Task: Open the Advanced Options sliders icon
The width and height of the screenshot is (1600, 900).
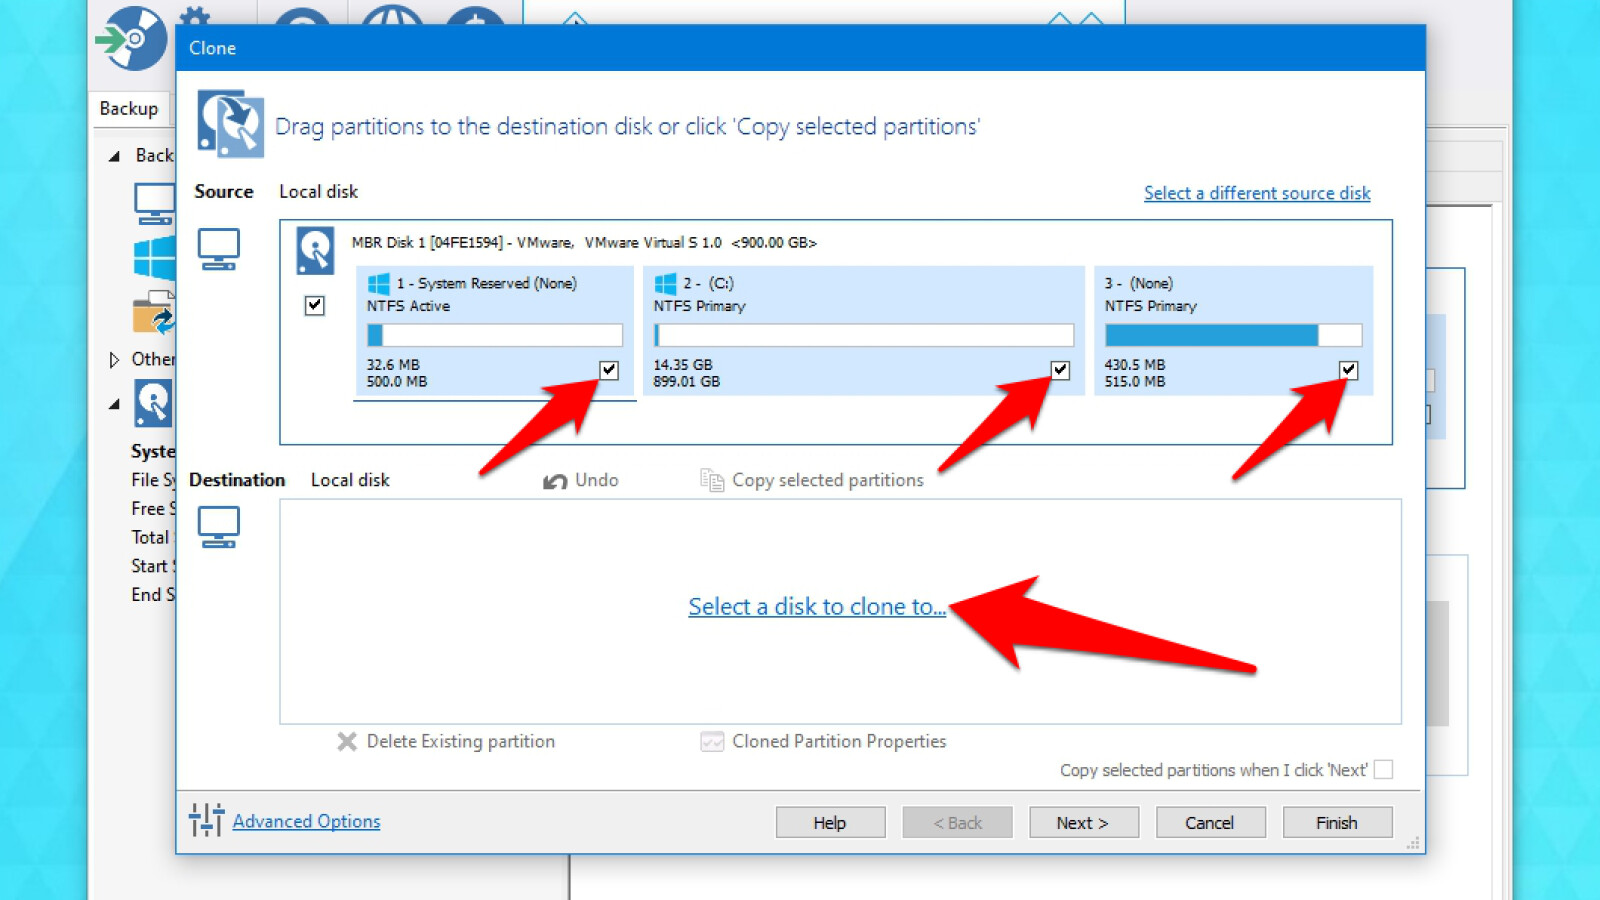Action: point(206,820)
